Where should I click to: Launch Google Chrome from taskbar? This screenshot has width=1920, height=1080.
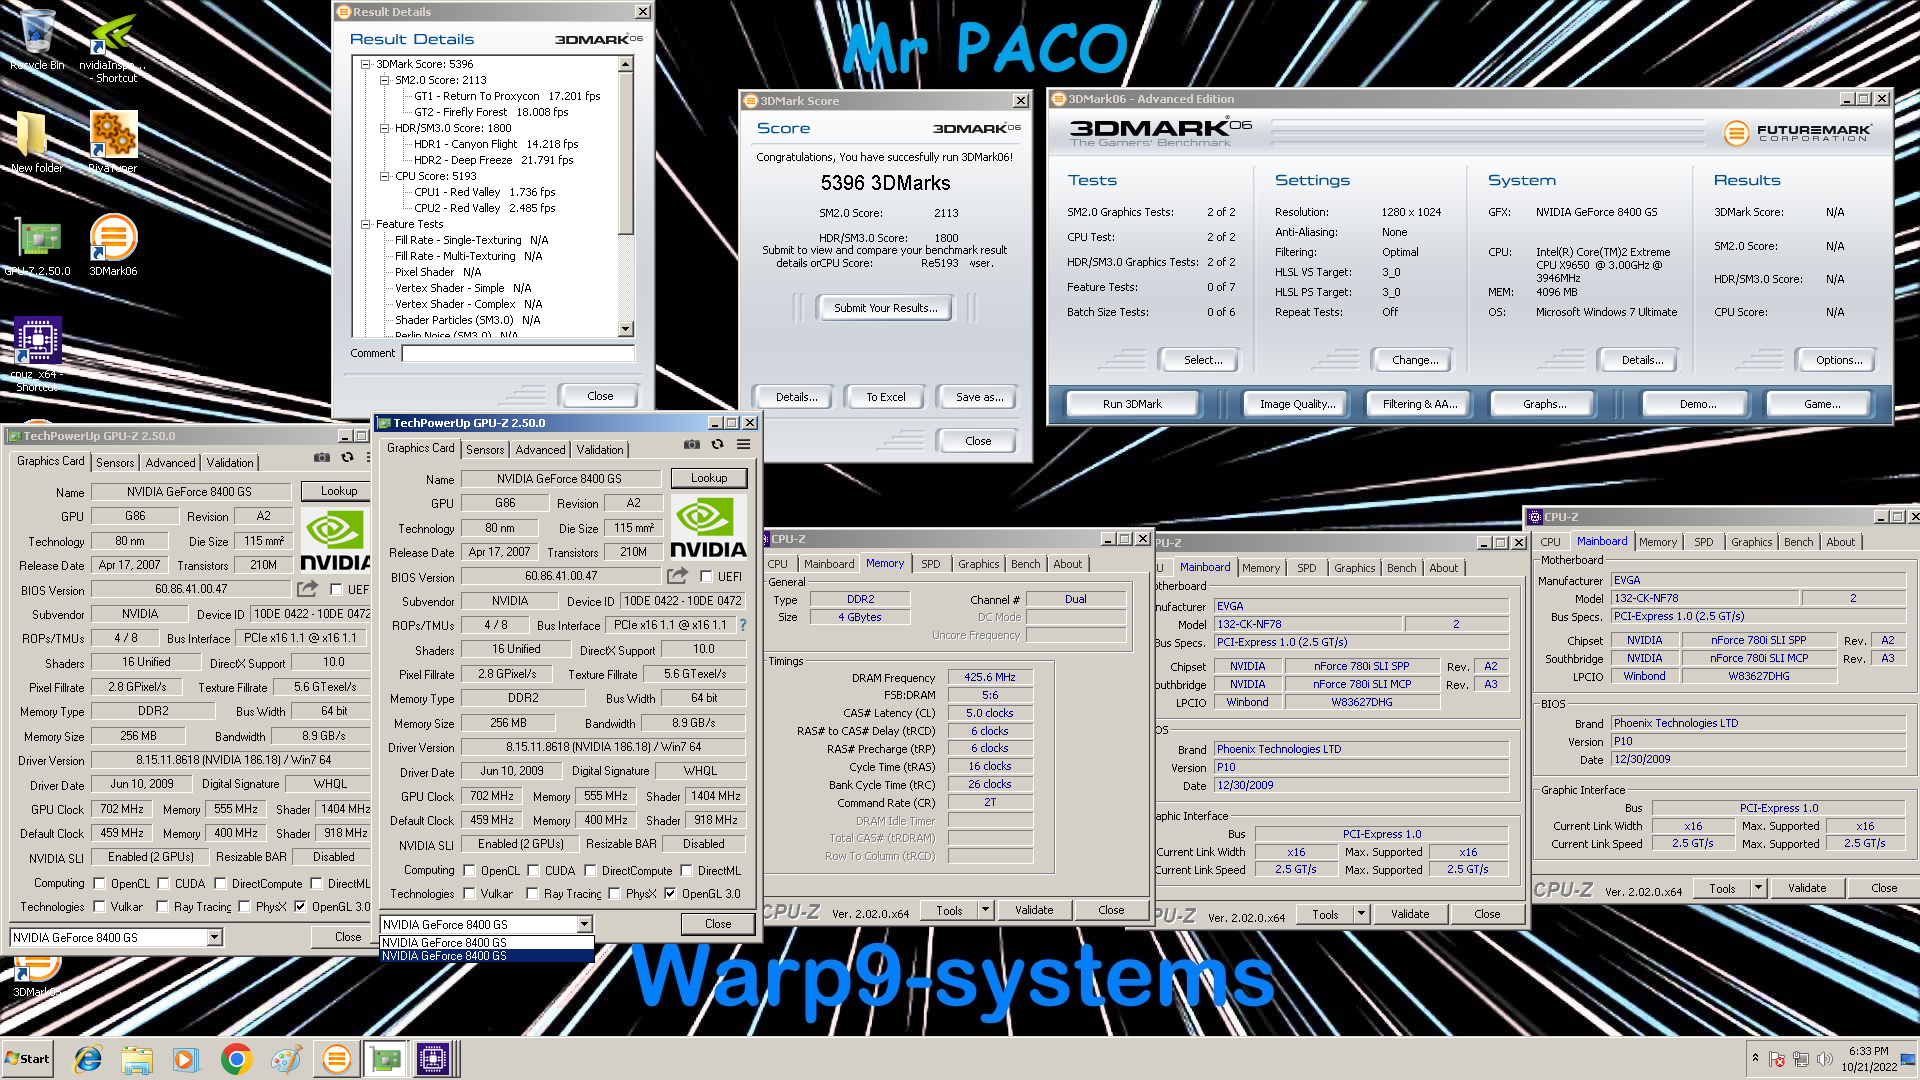(x=236, y=1059)
